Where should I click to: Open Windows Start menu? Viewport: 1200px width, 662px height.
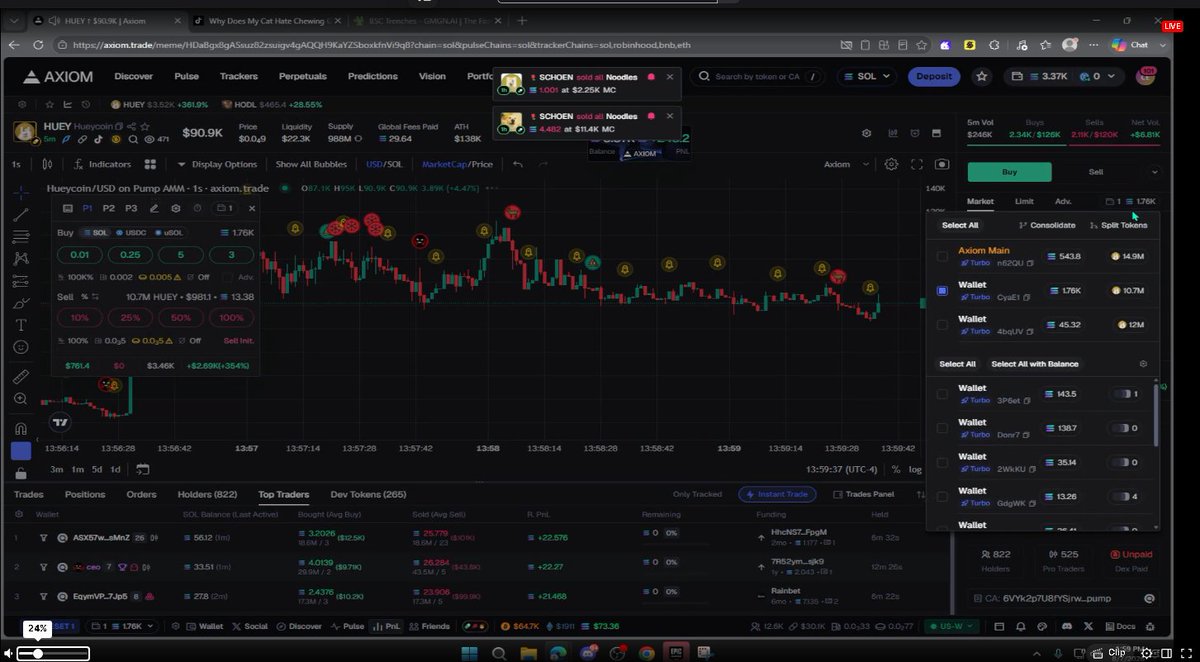468,653
